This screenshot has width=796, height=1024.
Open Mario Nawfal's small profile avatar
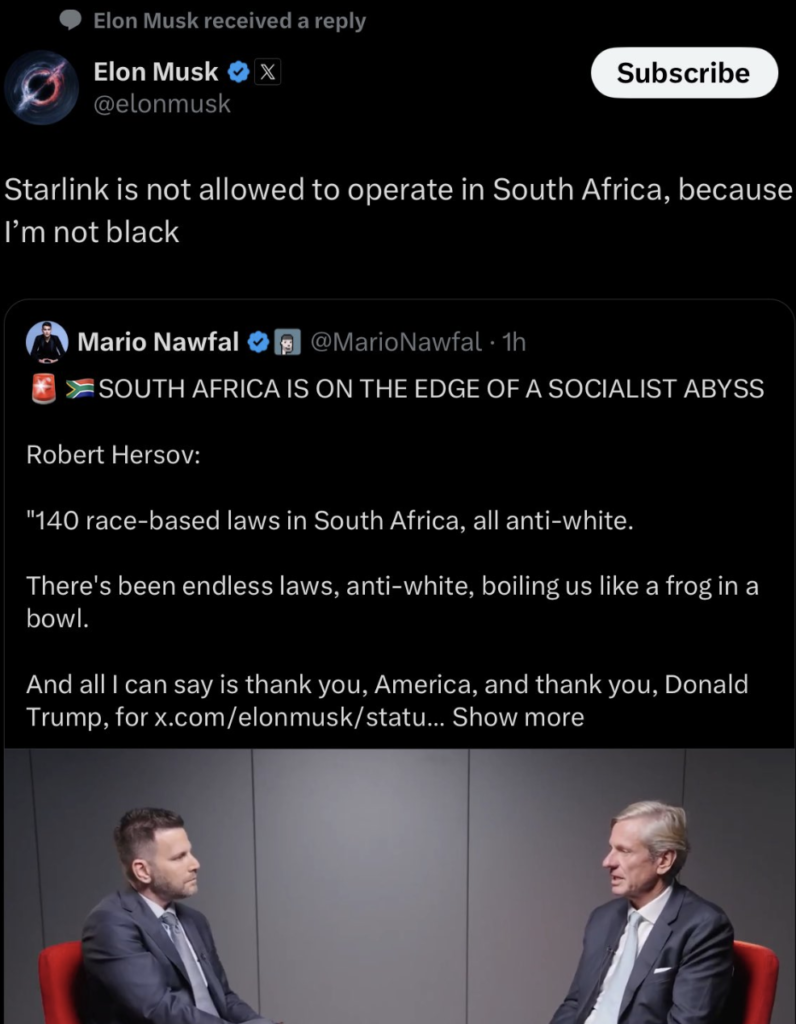point(47,342)
